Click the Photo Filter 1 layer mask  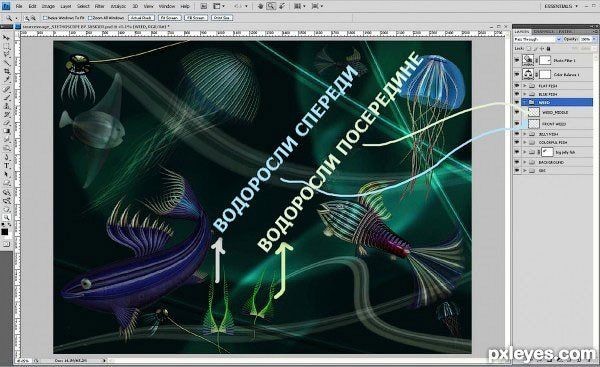pyautogui.click(x=545, y=60)
